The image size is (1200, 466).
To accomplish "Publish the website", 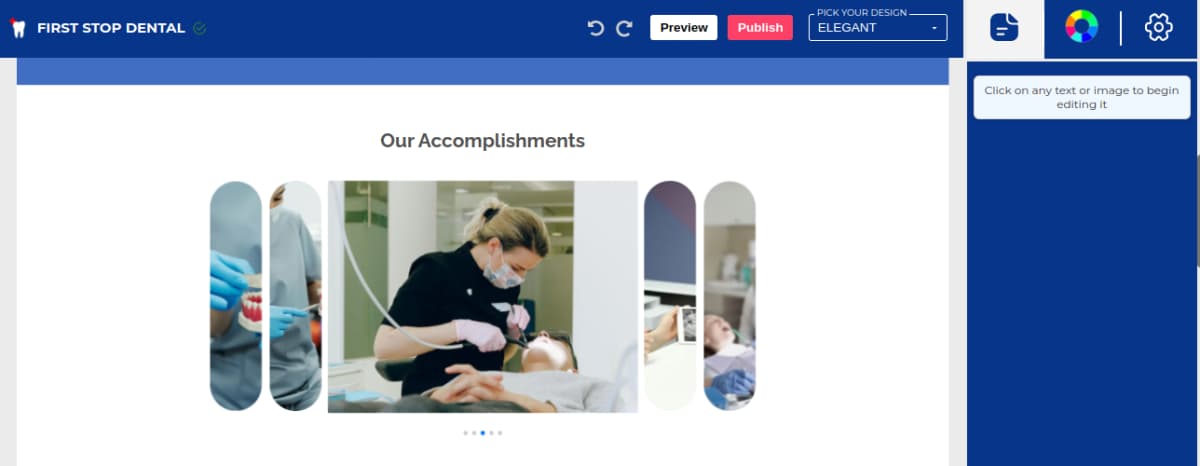I will 760,27.
